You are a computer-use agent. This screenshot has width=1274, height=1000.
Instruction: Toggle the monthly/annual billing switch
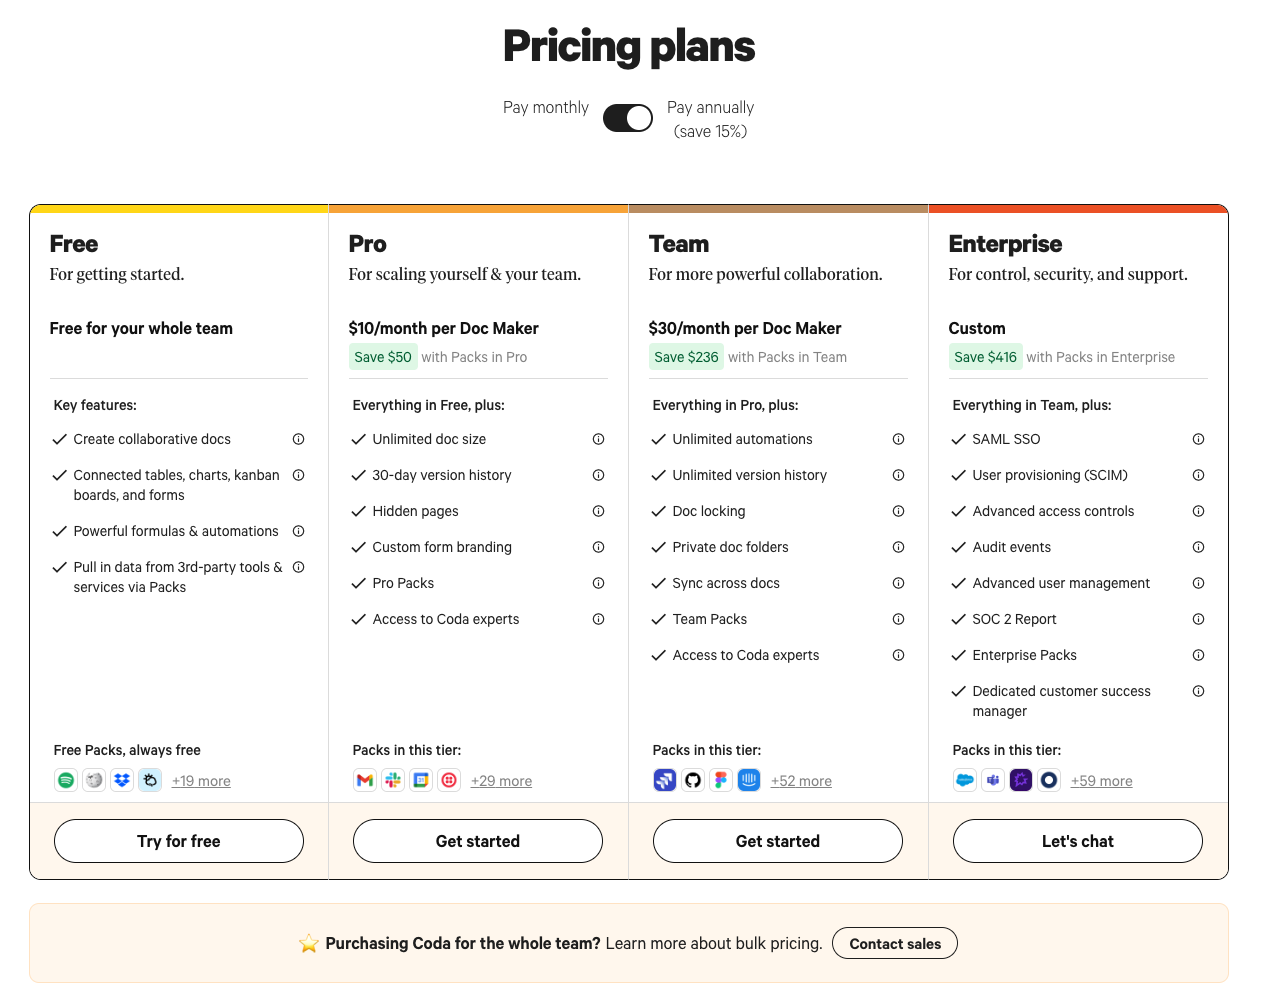click(x=628, y=118)
